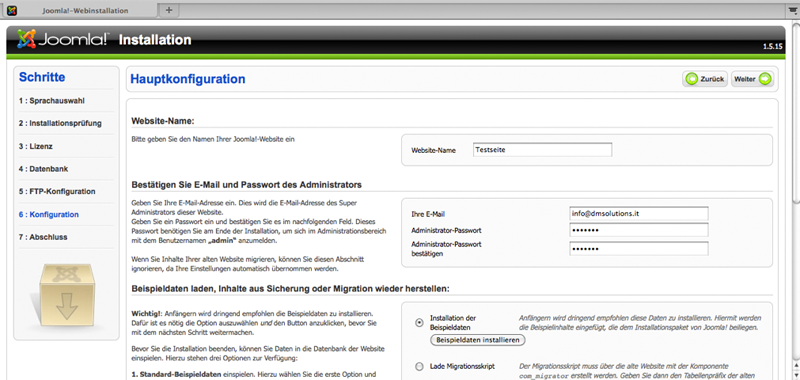Click the Zurück back button
This screenshot has height=380, width=800.
tap(705, 79)
